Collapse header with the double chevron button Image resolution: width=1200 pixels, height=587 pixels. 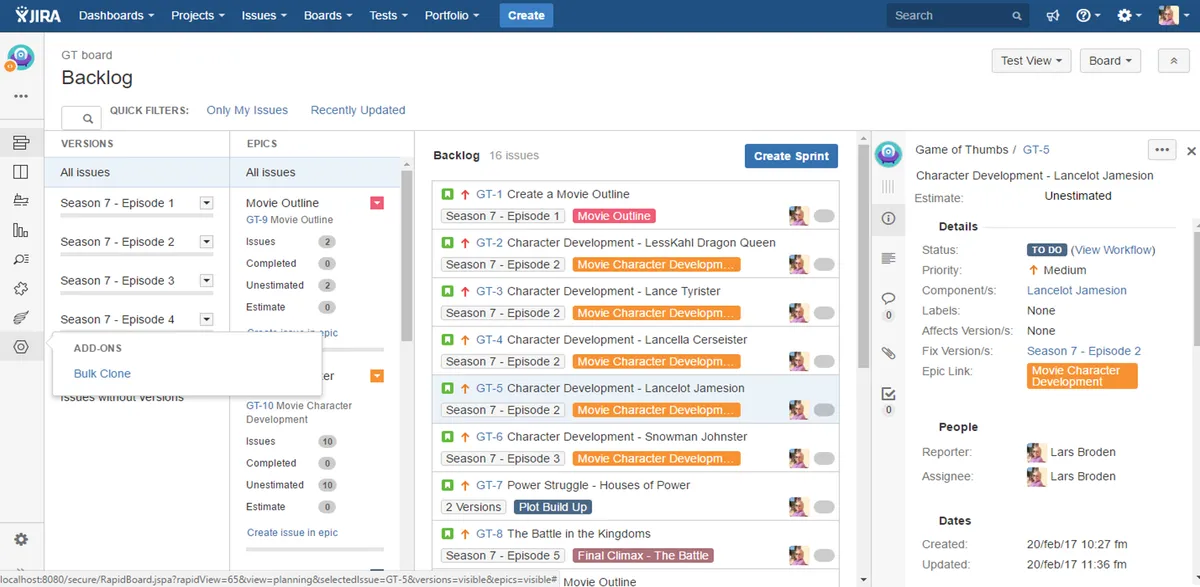click(1174, 61)
